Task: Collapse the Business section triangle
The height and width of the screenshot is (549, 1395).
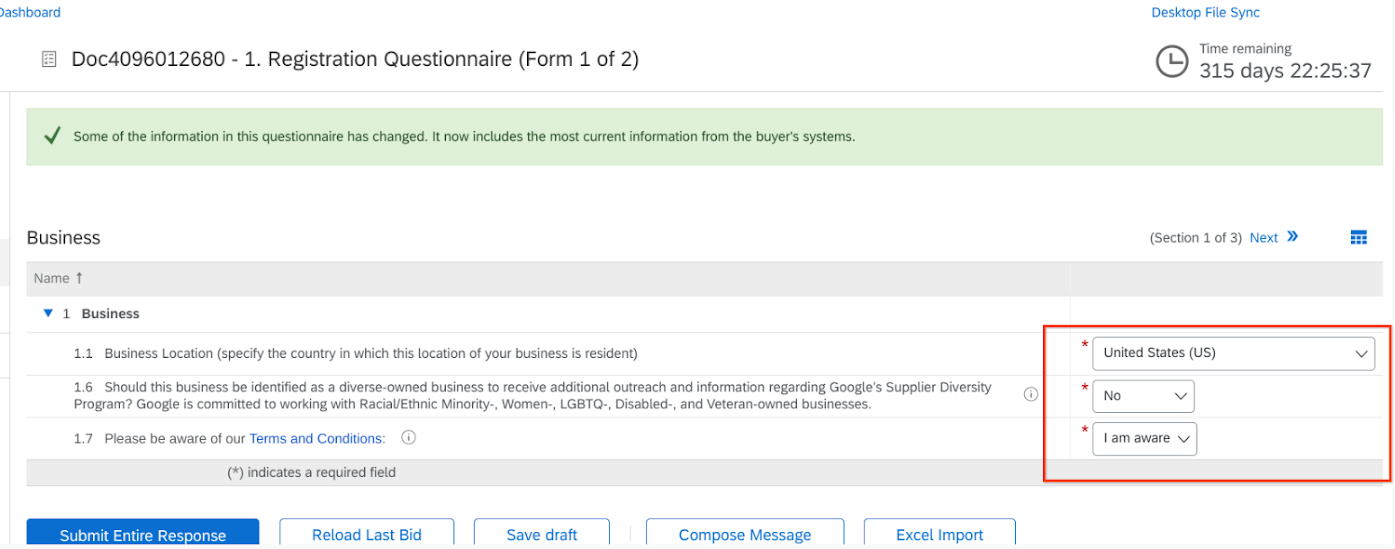Action: [47, 313]
